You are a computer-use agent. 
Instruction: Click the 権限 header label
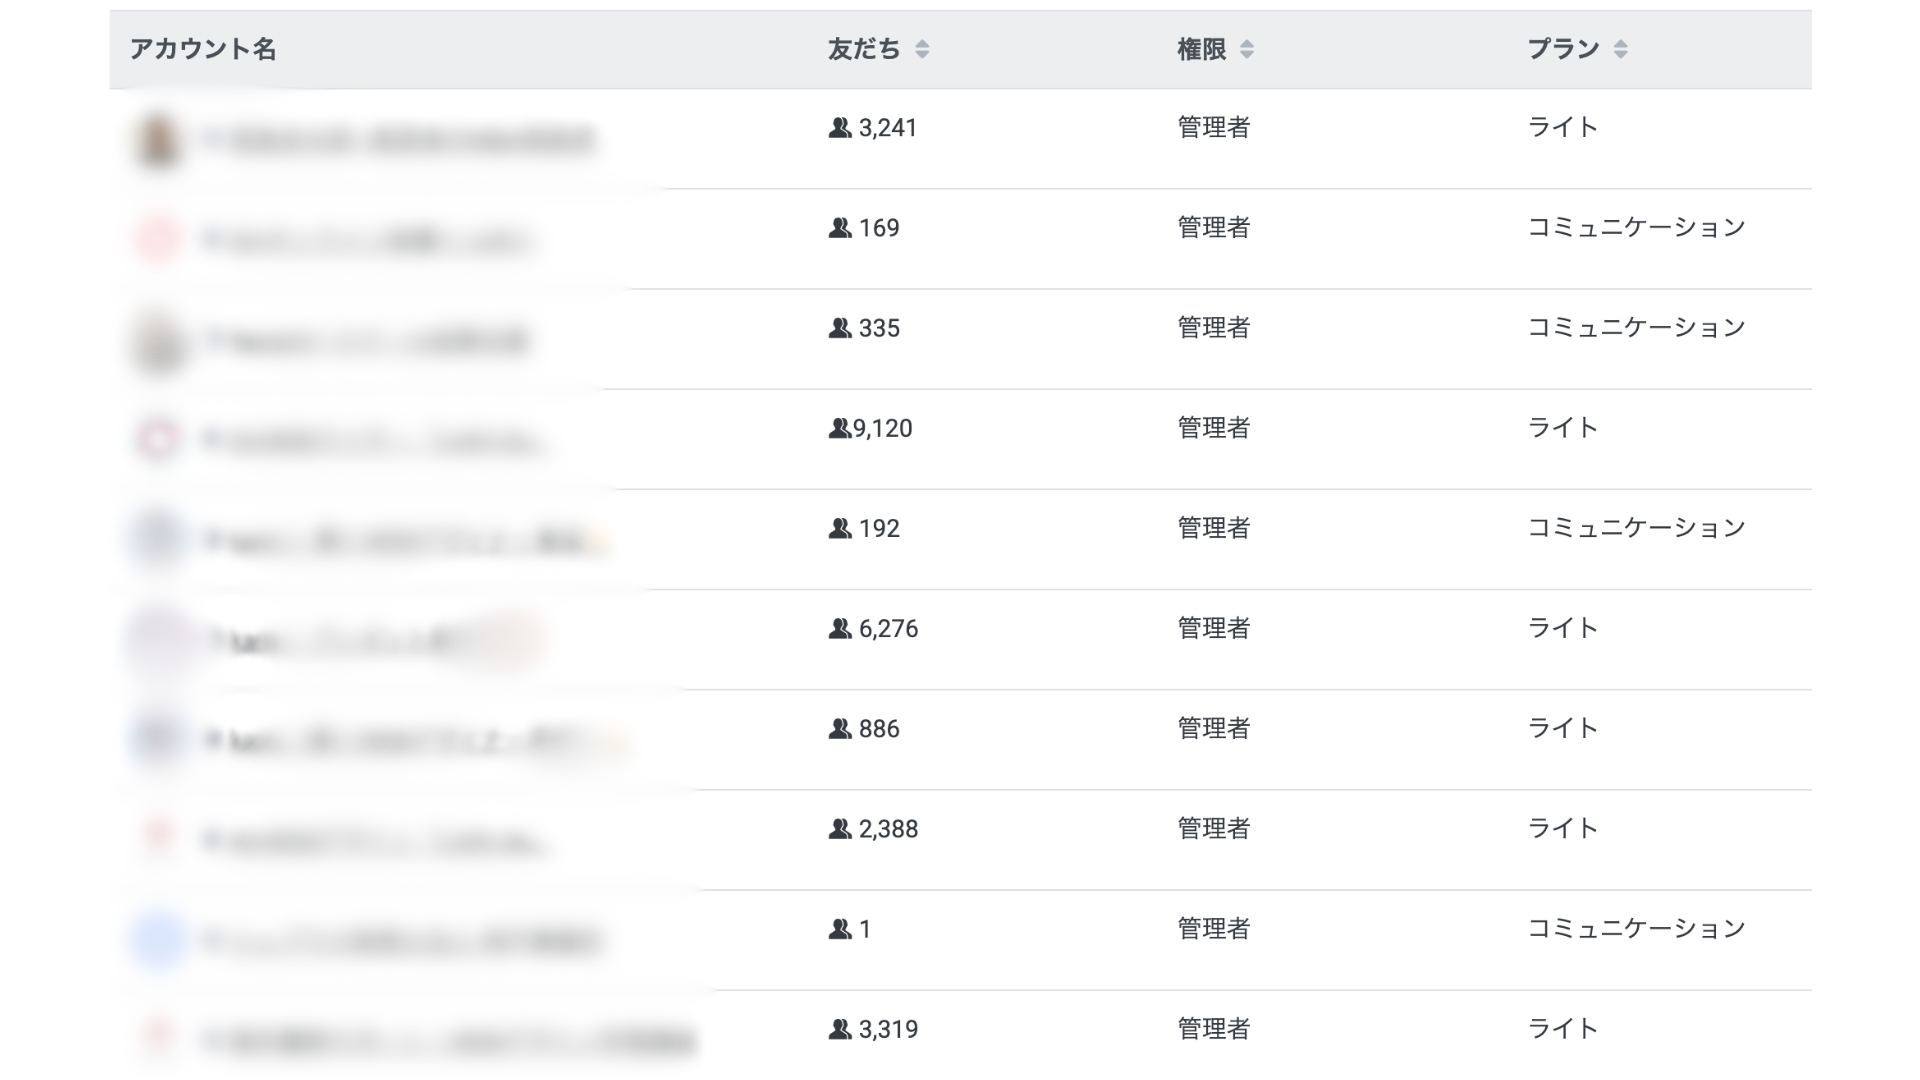tap(1201, 49)
